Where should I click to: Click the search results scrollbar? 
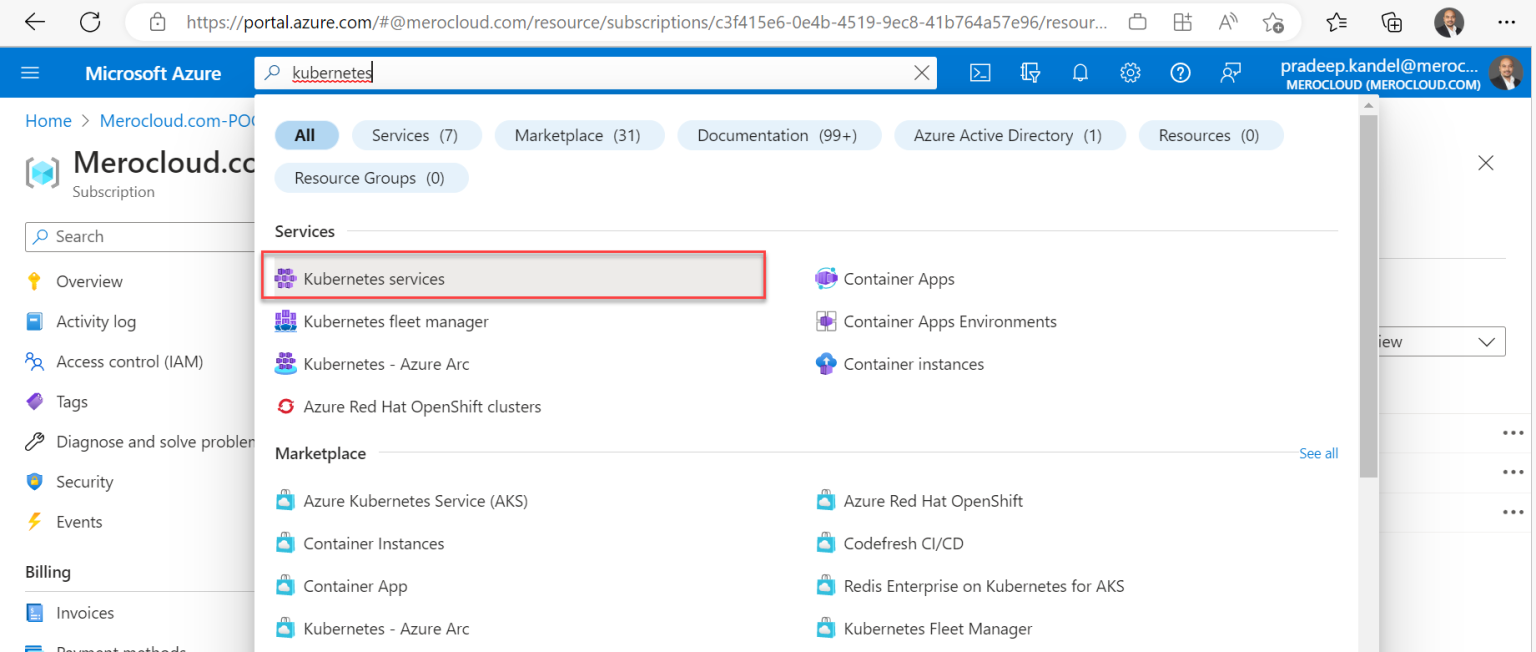[1368, 300]
